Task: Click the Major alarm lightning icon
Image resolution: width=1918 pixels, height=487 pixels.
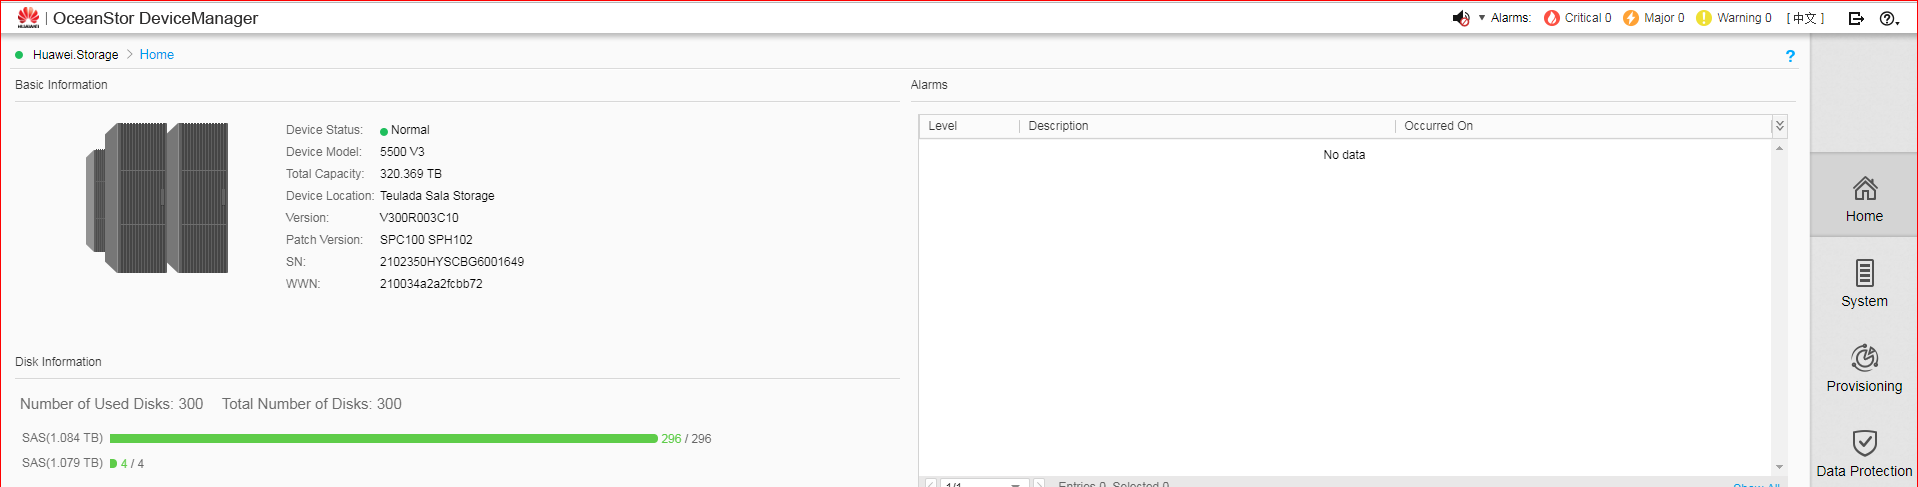Action: point(1631,18)
